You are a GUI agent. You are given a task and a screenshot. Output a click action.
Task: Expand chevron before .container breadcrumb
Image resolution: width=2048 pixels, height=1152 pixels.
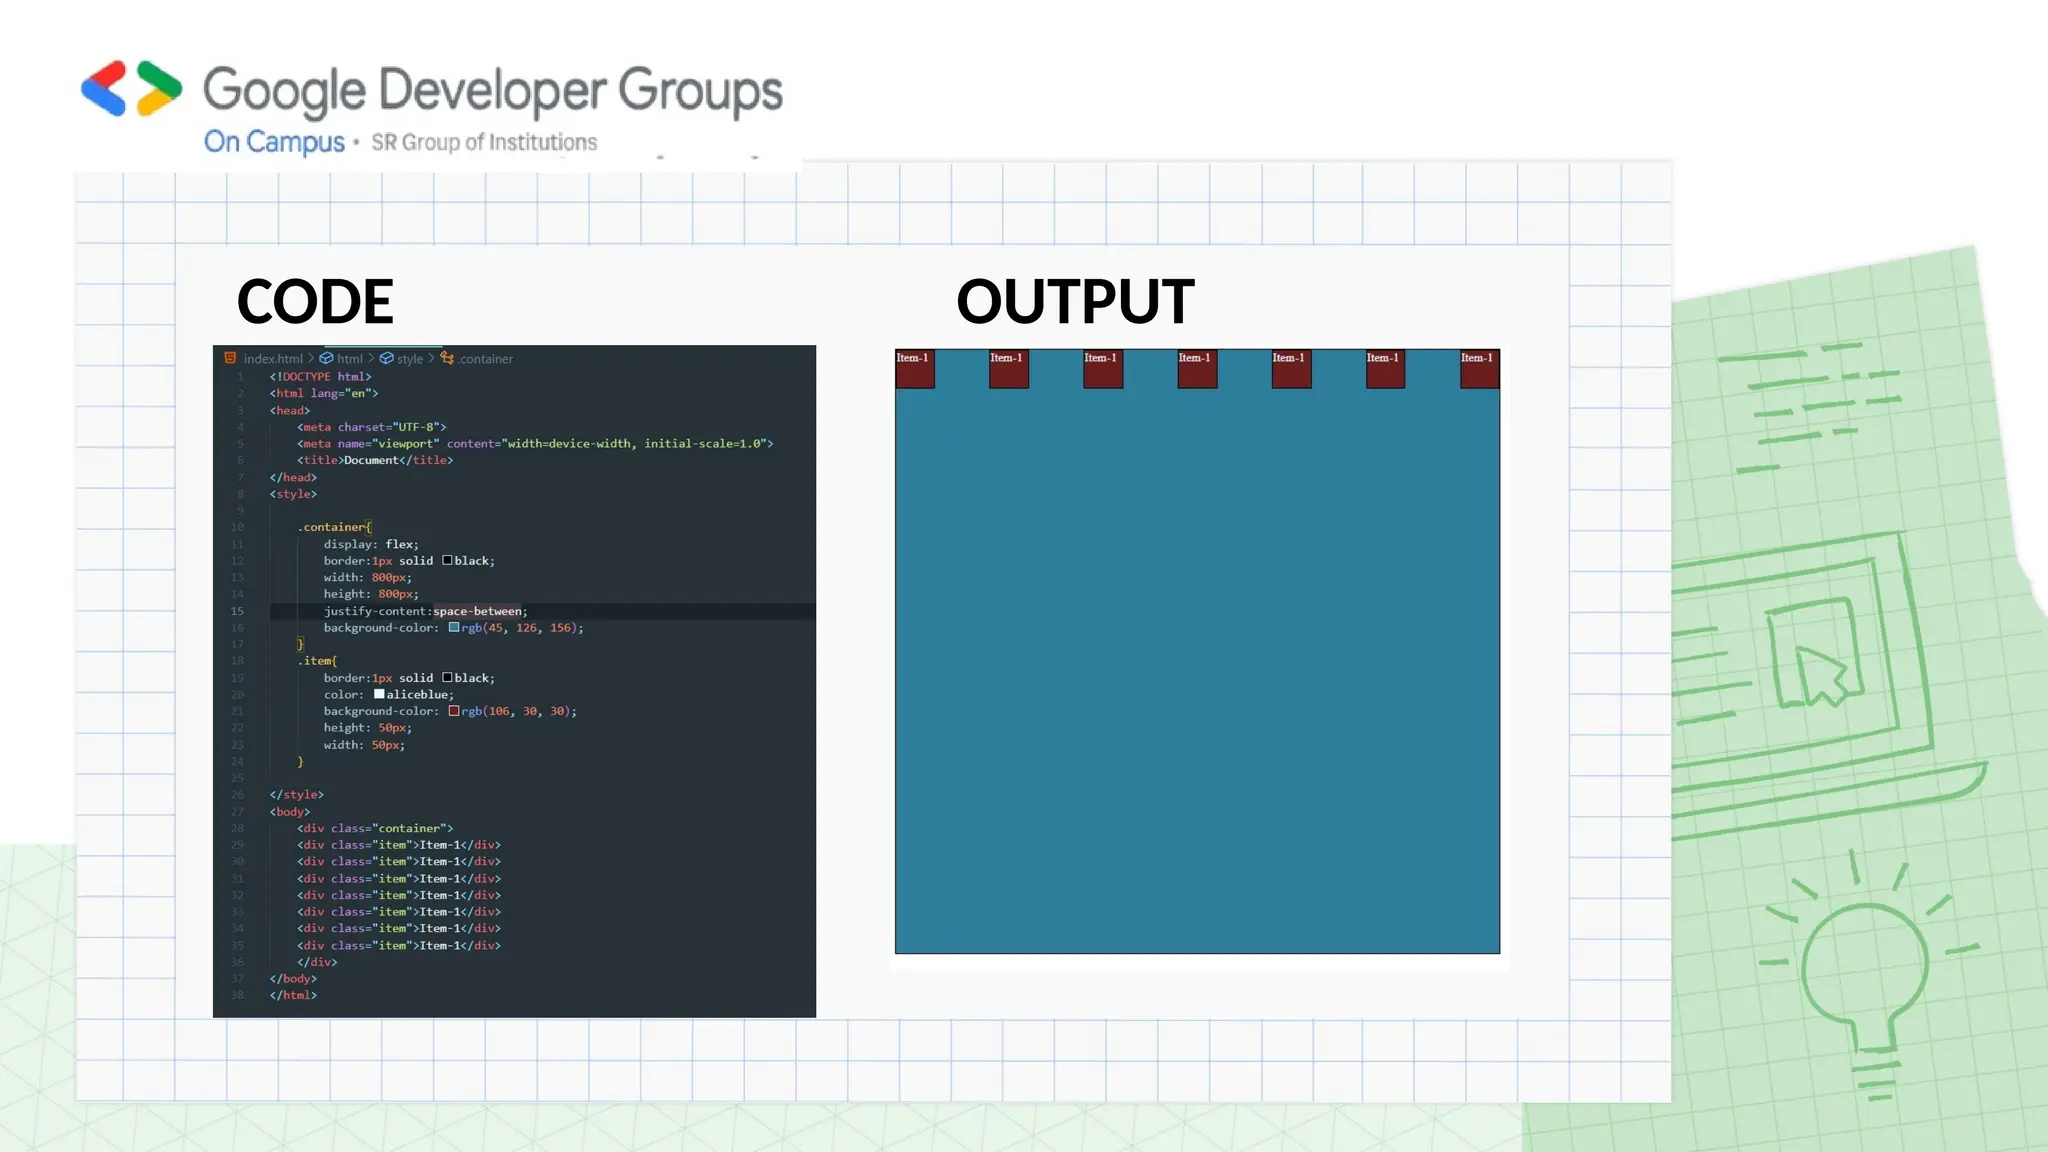pos(432,358)
